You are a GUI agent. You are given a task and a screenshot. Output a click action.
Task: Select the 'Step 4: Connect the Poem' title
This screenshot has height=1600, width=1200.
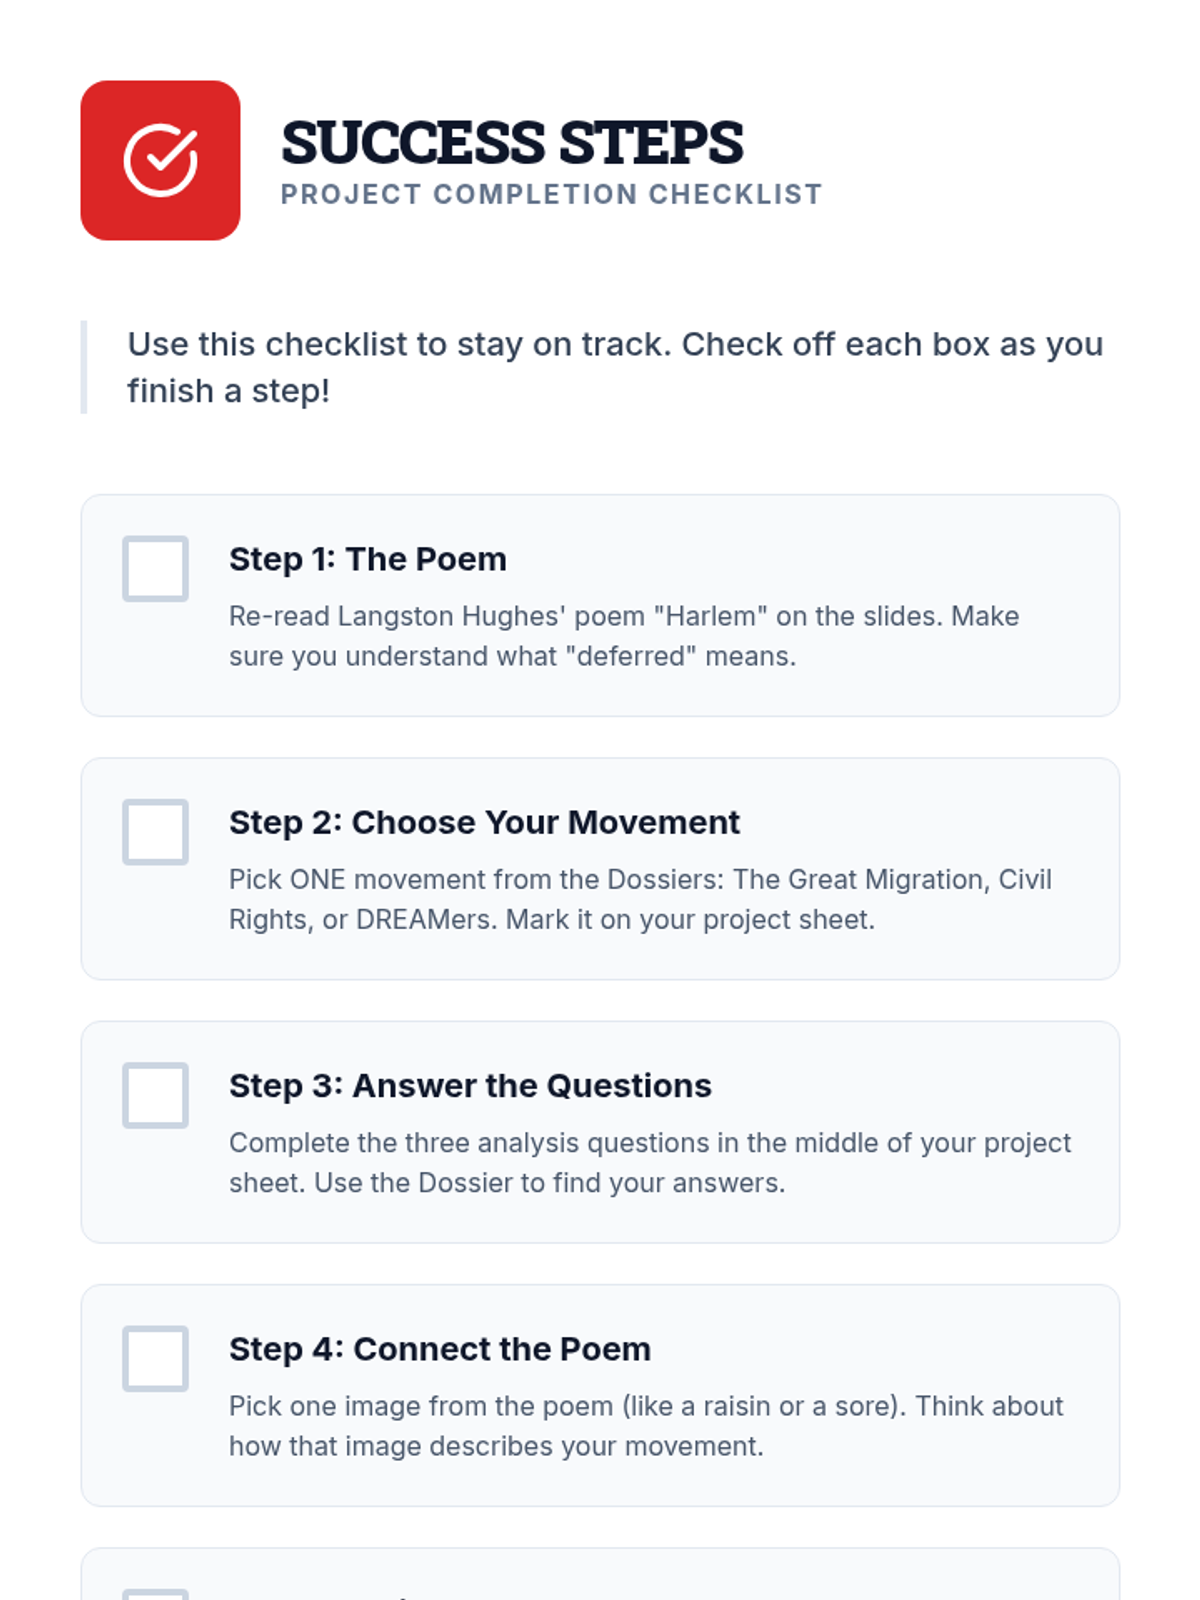[x=440, y=1349]
